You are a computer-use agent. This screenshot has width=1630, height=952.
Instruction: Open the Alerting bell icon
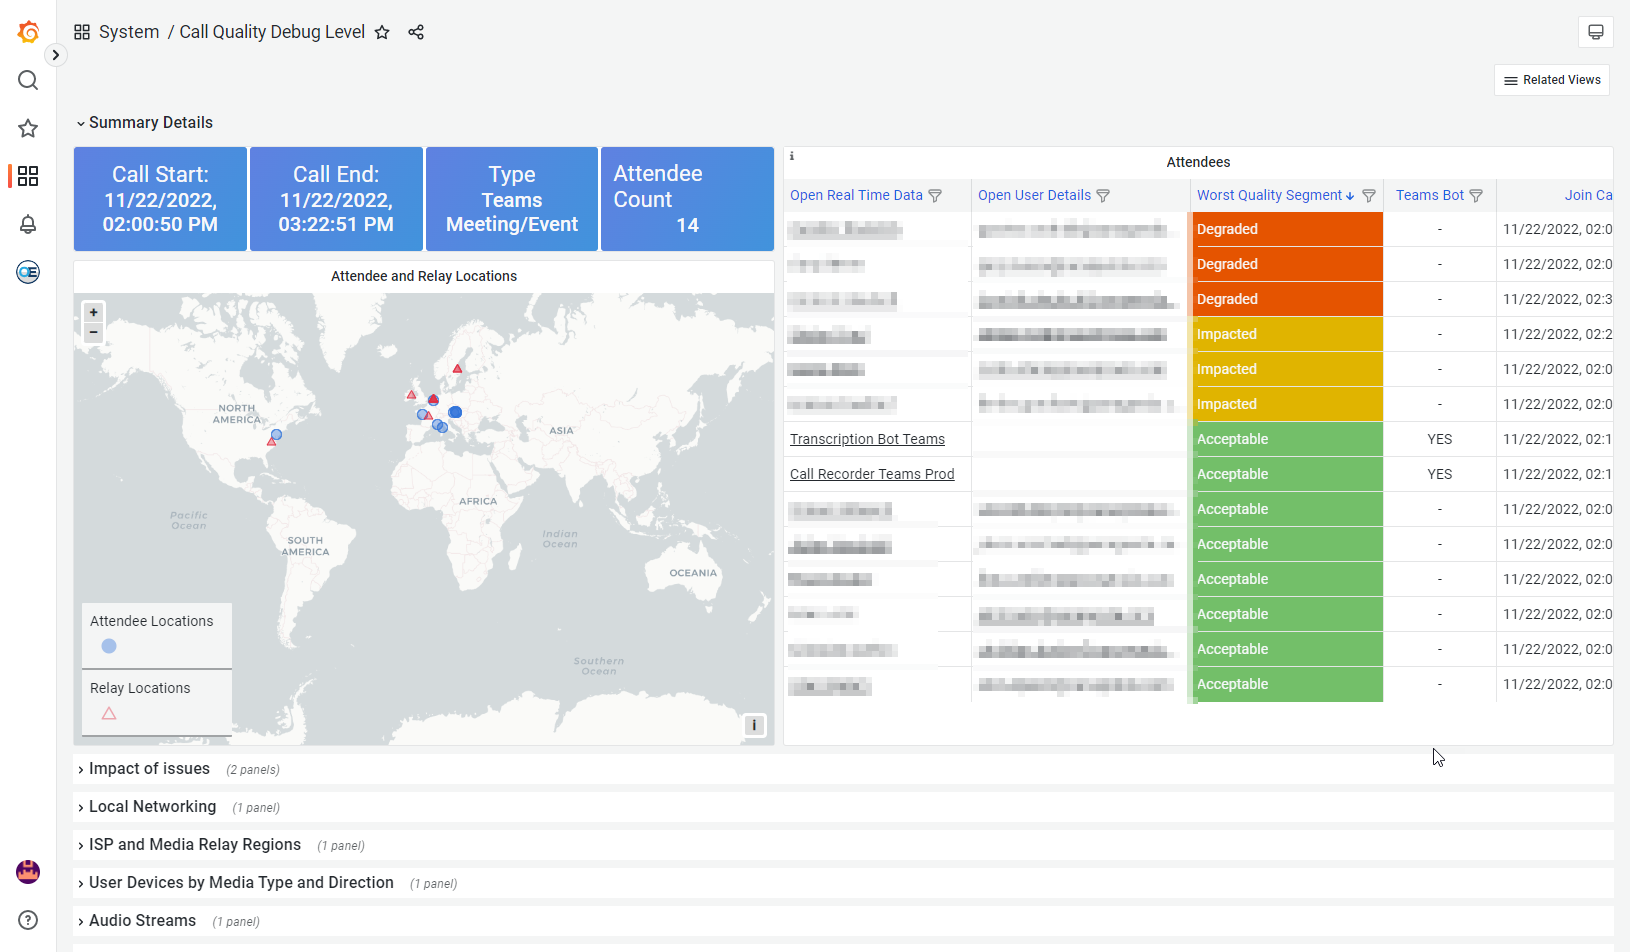coord(28,224)
